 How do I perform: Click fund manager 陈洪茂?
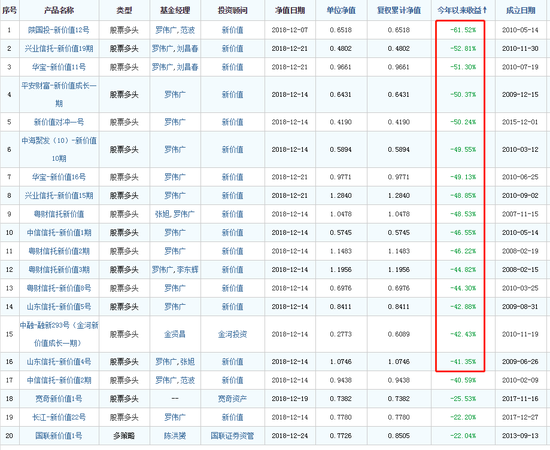pos(175,436)
